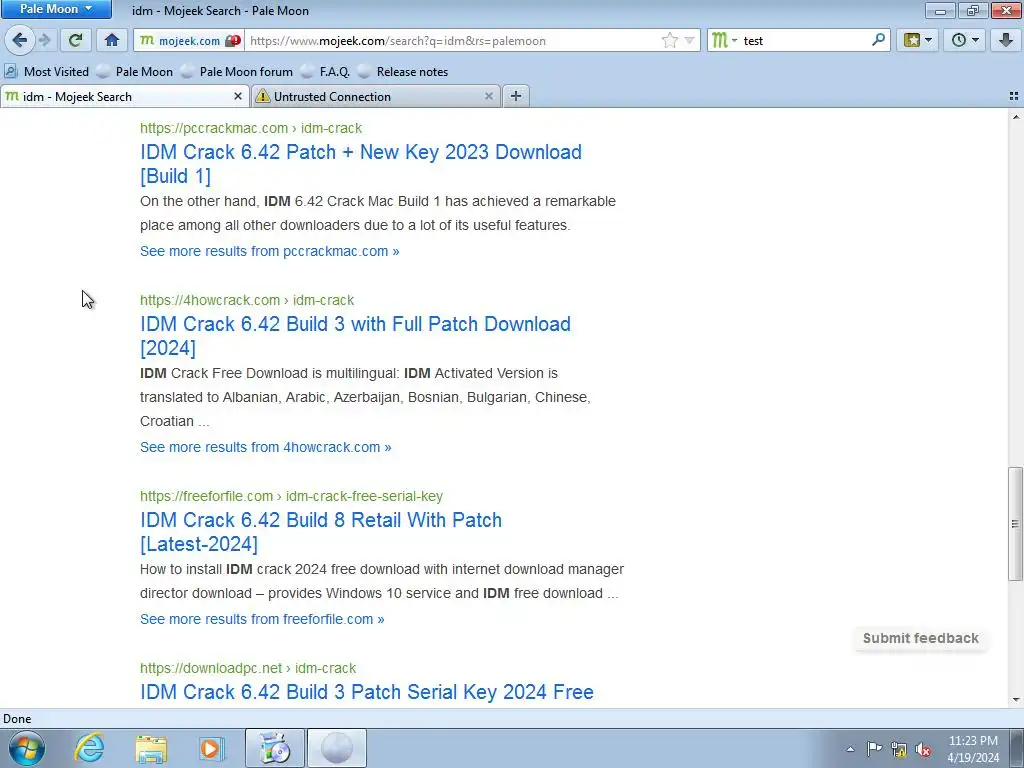Screen dimensions: 1024x768
Task: Click the scrollbar down arrow
Action: (x=1015, y=700)
